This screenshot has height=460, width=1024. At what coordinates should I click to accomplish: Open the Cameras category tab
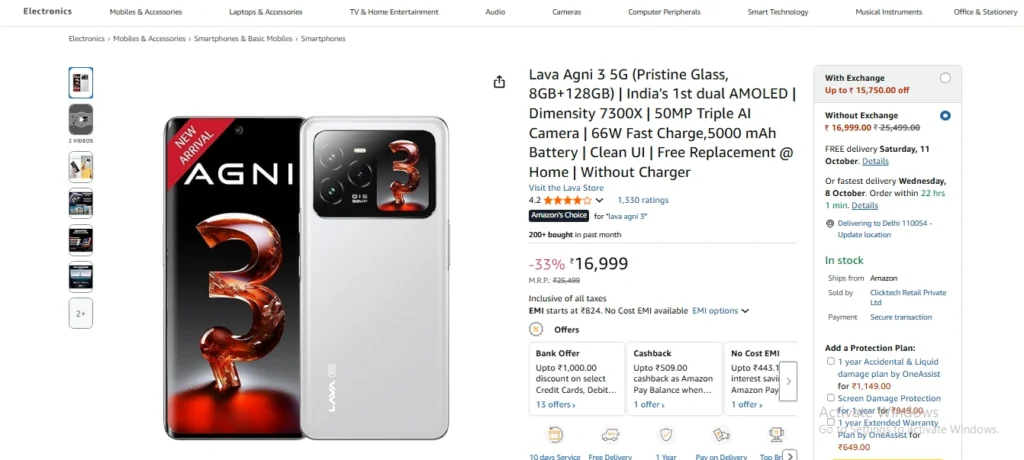[x=566, y=12]
